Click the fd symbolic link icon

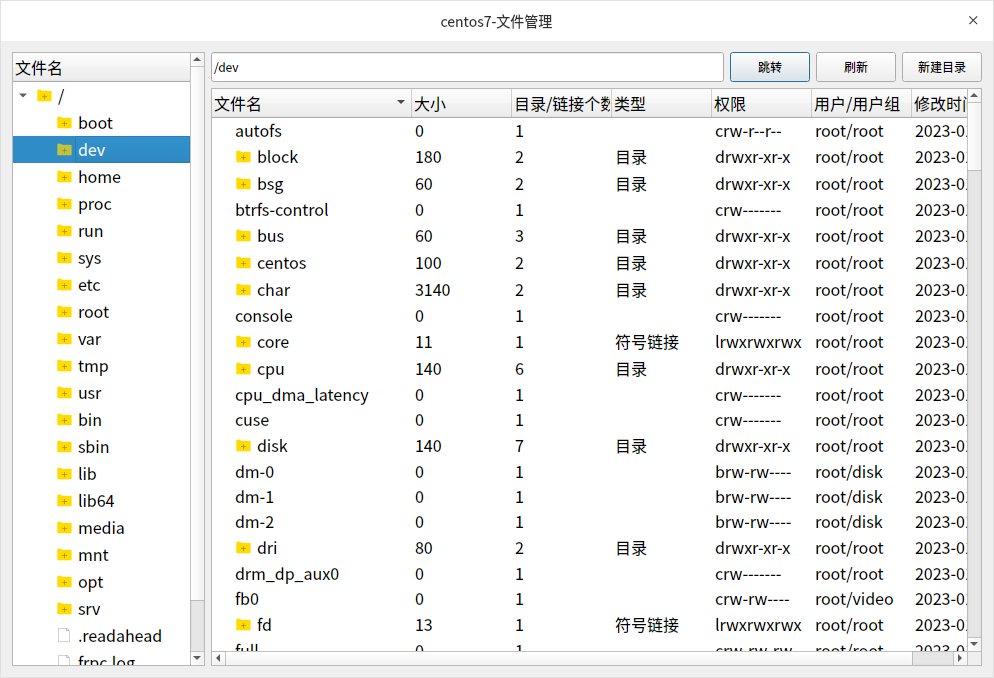(x=244, y=625)
